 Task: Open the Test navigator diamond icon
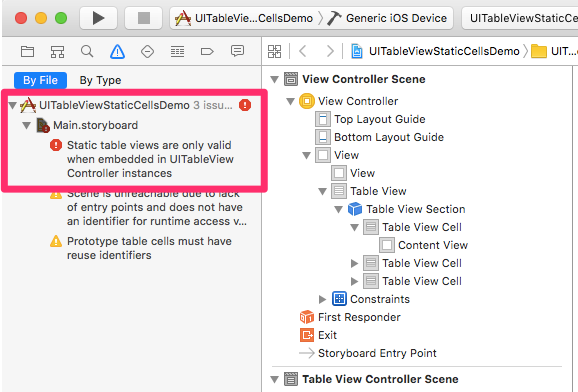click(x=147, y=51)
